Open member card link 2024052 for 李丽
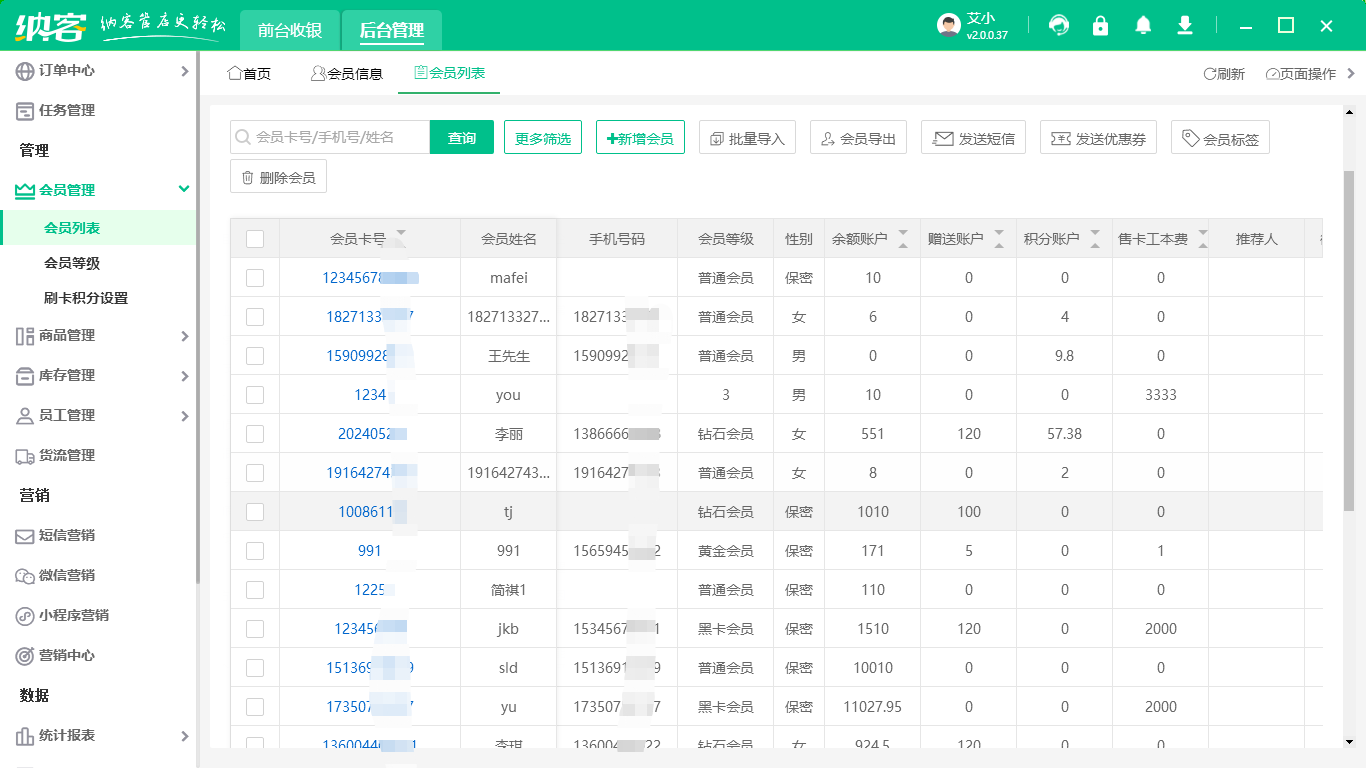The image size is (1366, 768). 370,433
